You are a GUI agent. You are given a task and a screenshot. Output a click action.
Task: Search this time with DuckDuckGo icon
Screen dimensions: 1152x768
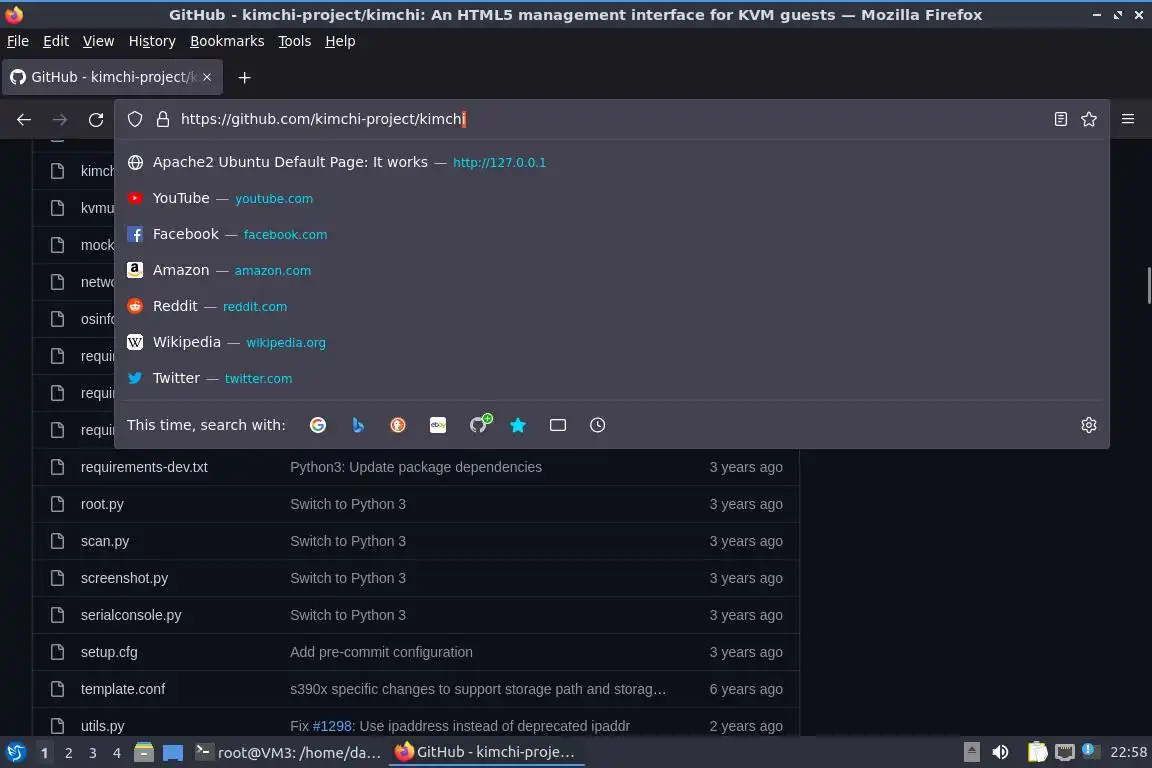tap(397, 425)
